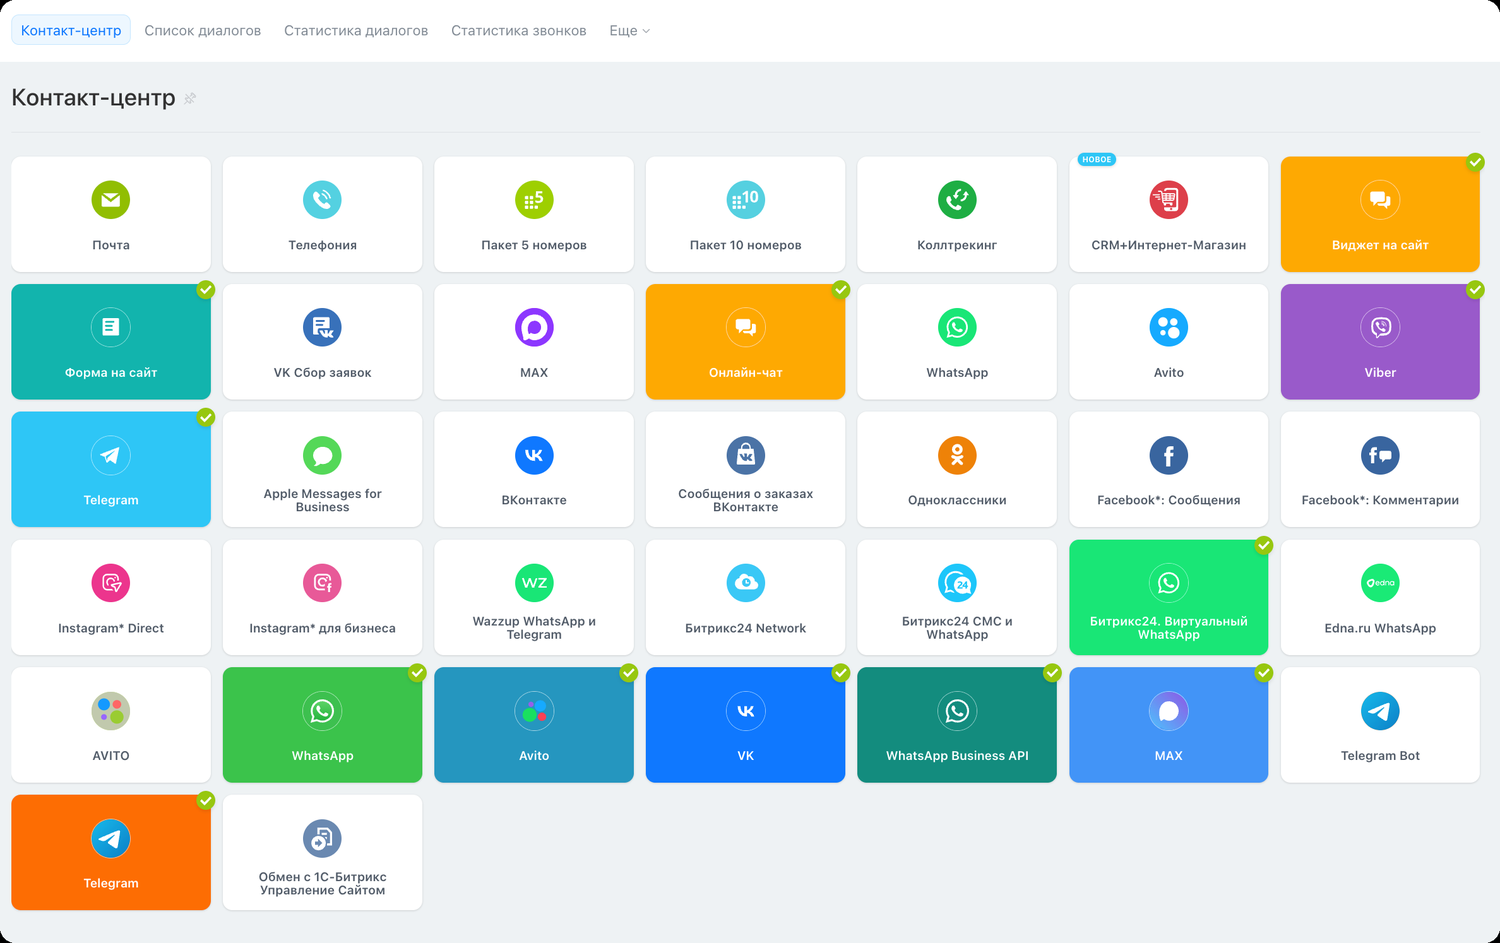This screenshot has width=1500, height=943.
Task: Click the ВКонтакте logo icon
Action: pyautogui.click(x=534, y=455)
